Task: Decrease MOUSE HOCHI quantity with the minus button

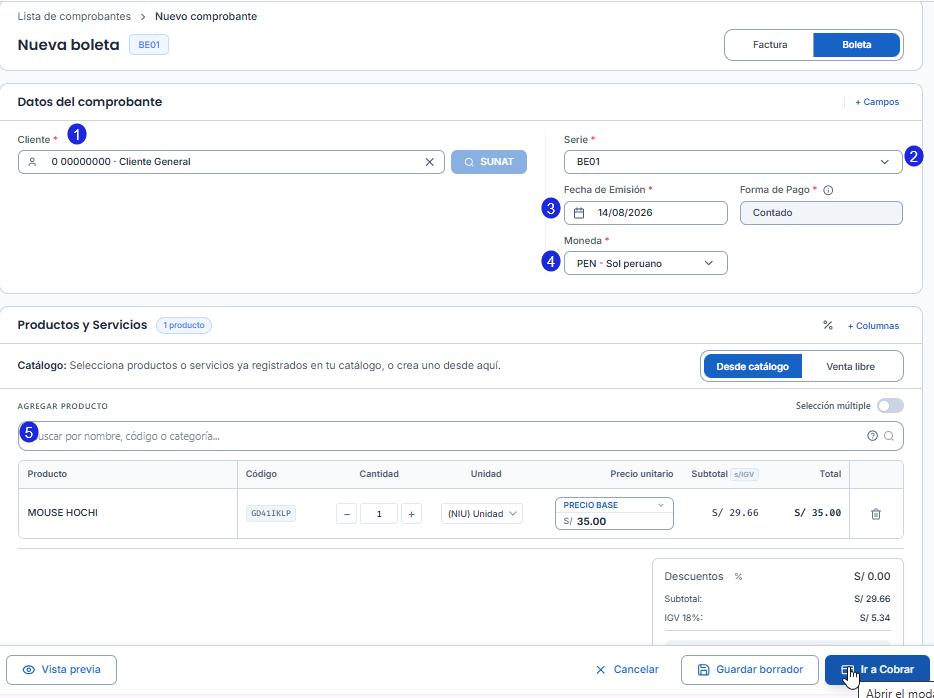Action: (347, 514)
